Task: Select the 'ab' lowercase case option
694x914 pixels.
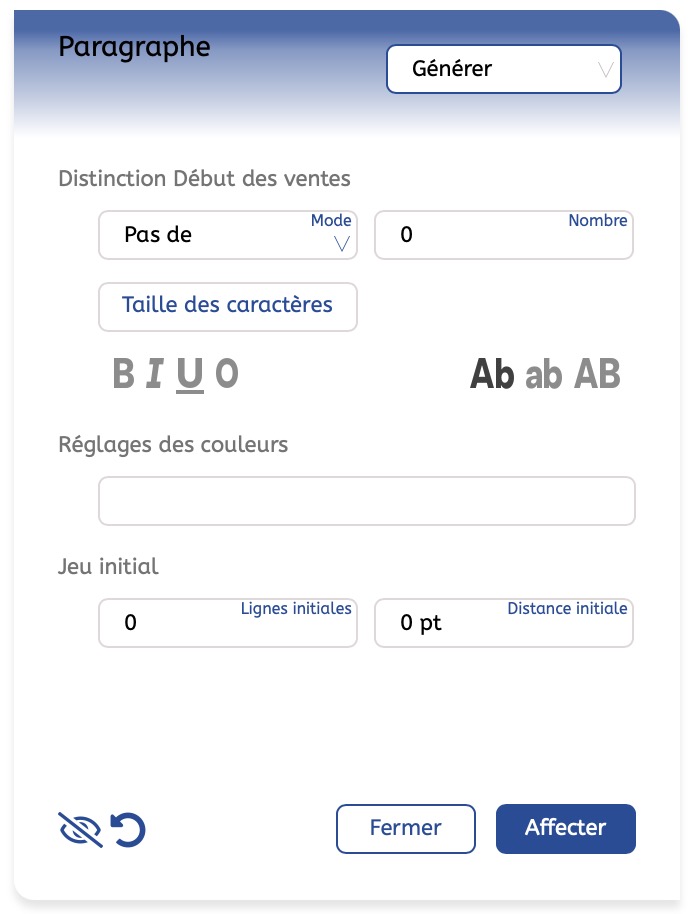Action: pos(543,374)
